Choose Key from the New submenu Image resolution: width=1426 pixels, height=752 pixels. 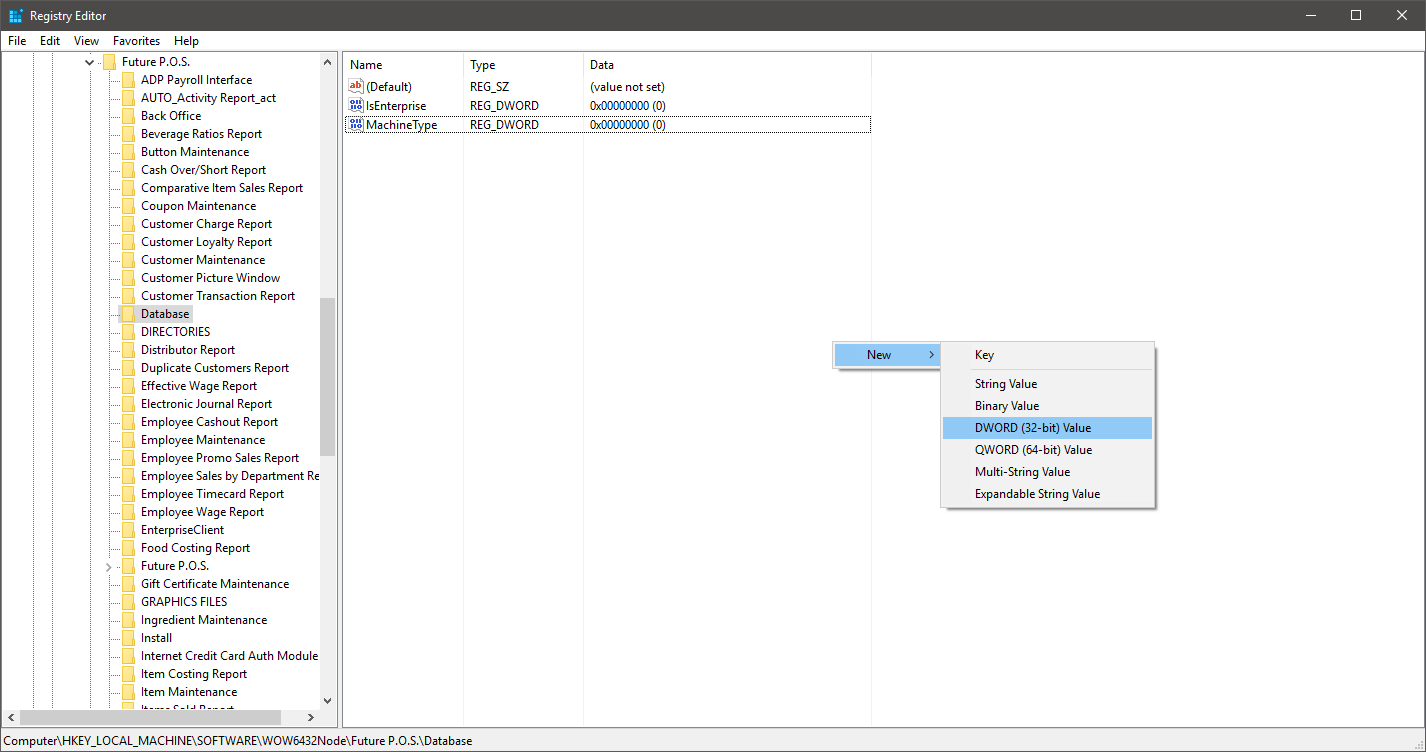pos(1047,355)
